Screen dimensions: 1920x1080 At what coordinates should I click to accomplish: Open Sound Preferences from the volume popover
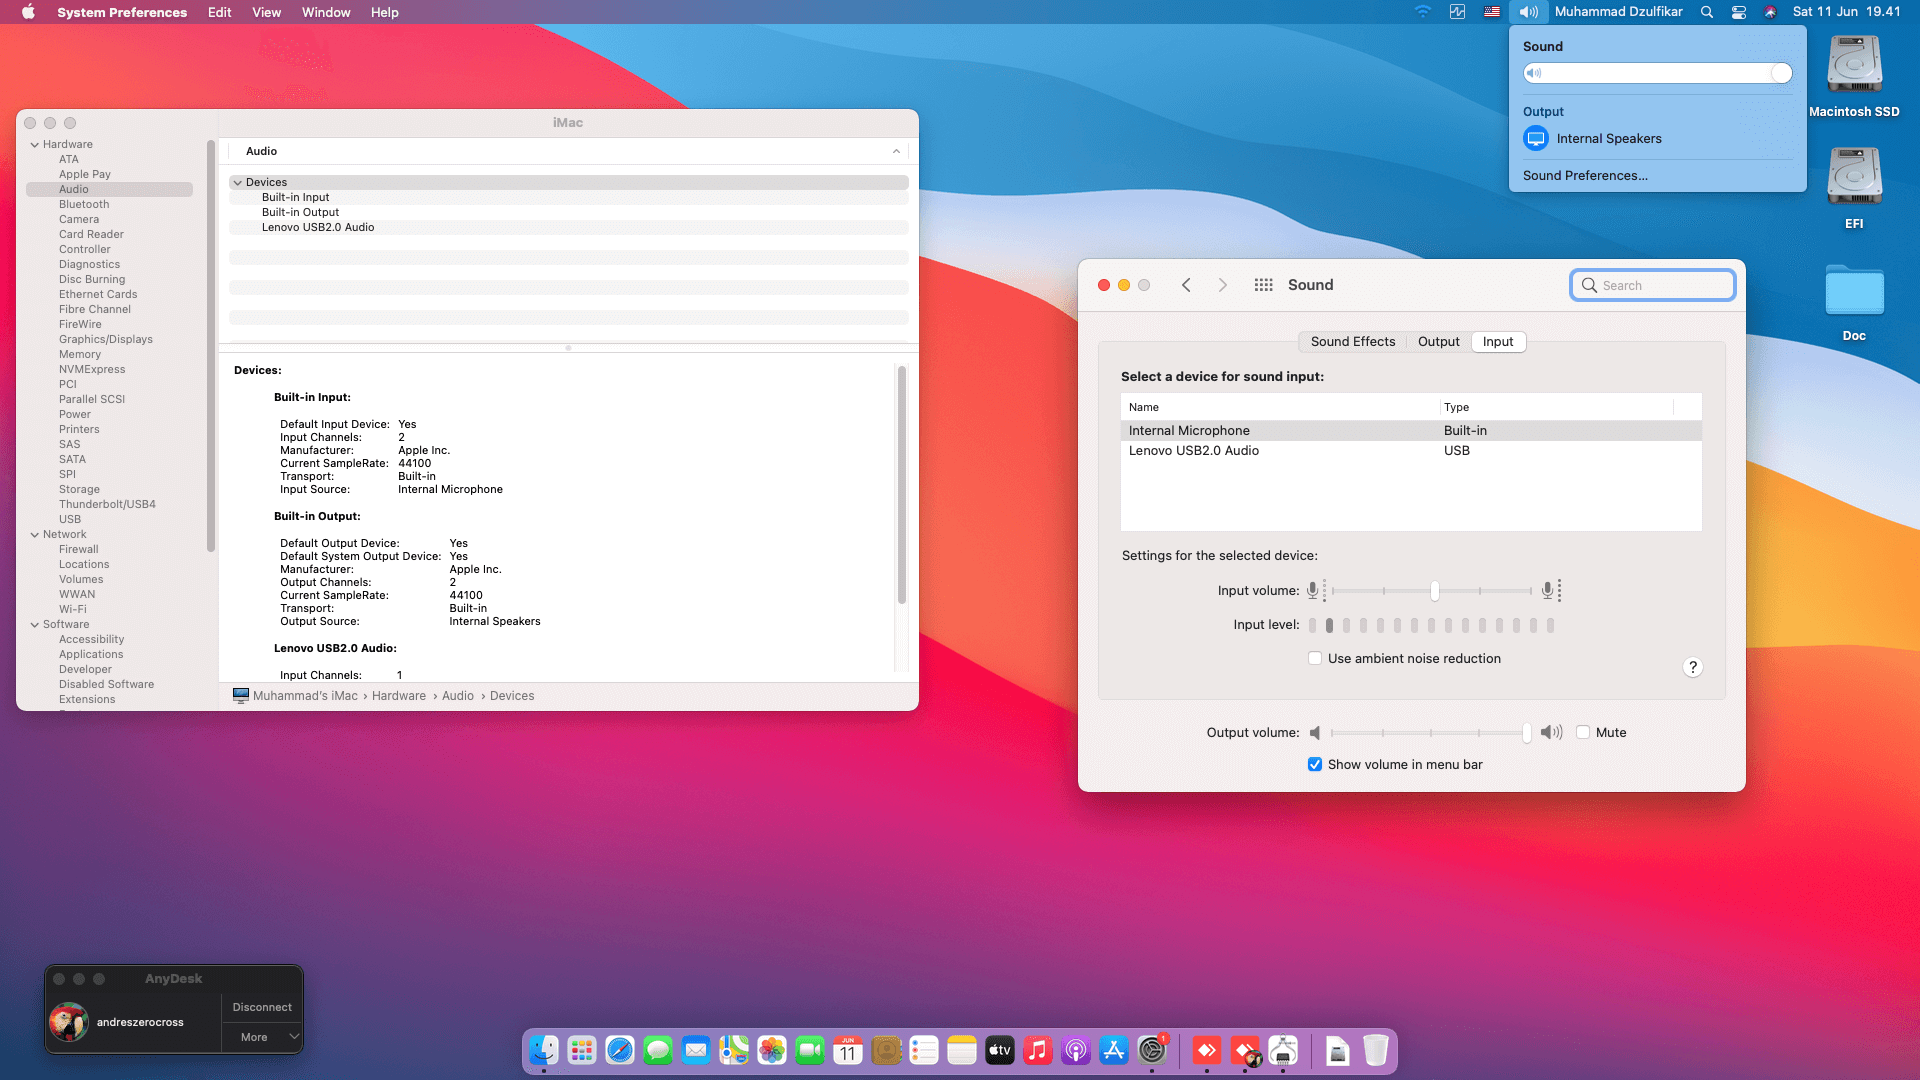click(x=1584, y=175)
